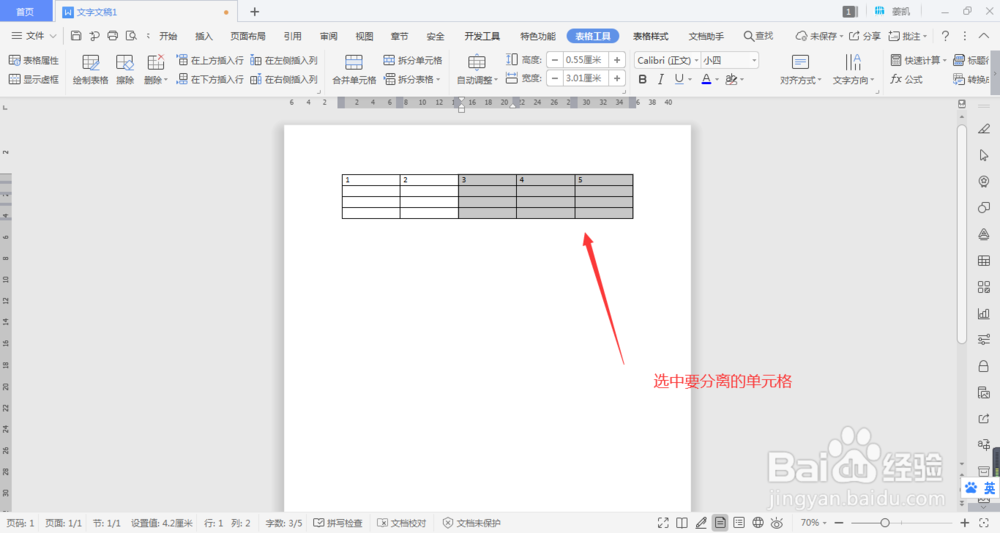The width and height of the screenshot is (1000, 533).
Task: Open 快速计算 quick calculate dropdown
Action: tap(918, 60)
